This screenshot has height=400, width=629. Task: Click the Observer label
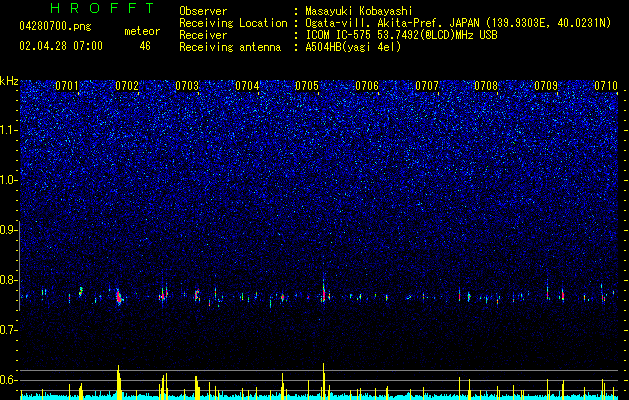click(x=203, y=11)
